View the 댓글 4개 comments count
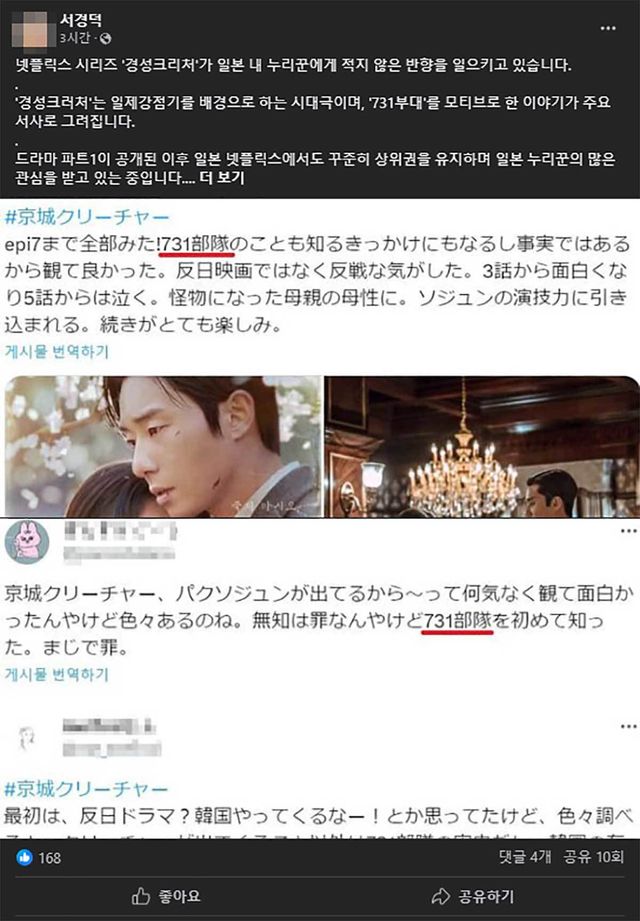The height and width of the screenshot is (921, 640). (525, 857)
